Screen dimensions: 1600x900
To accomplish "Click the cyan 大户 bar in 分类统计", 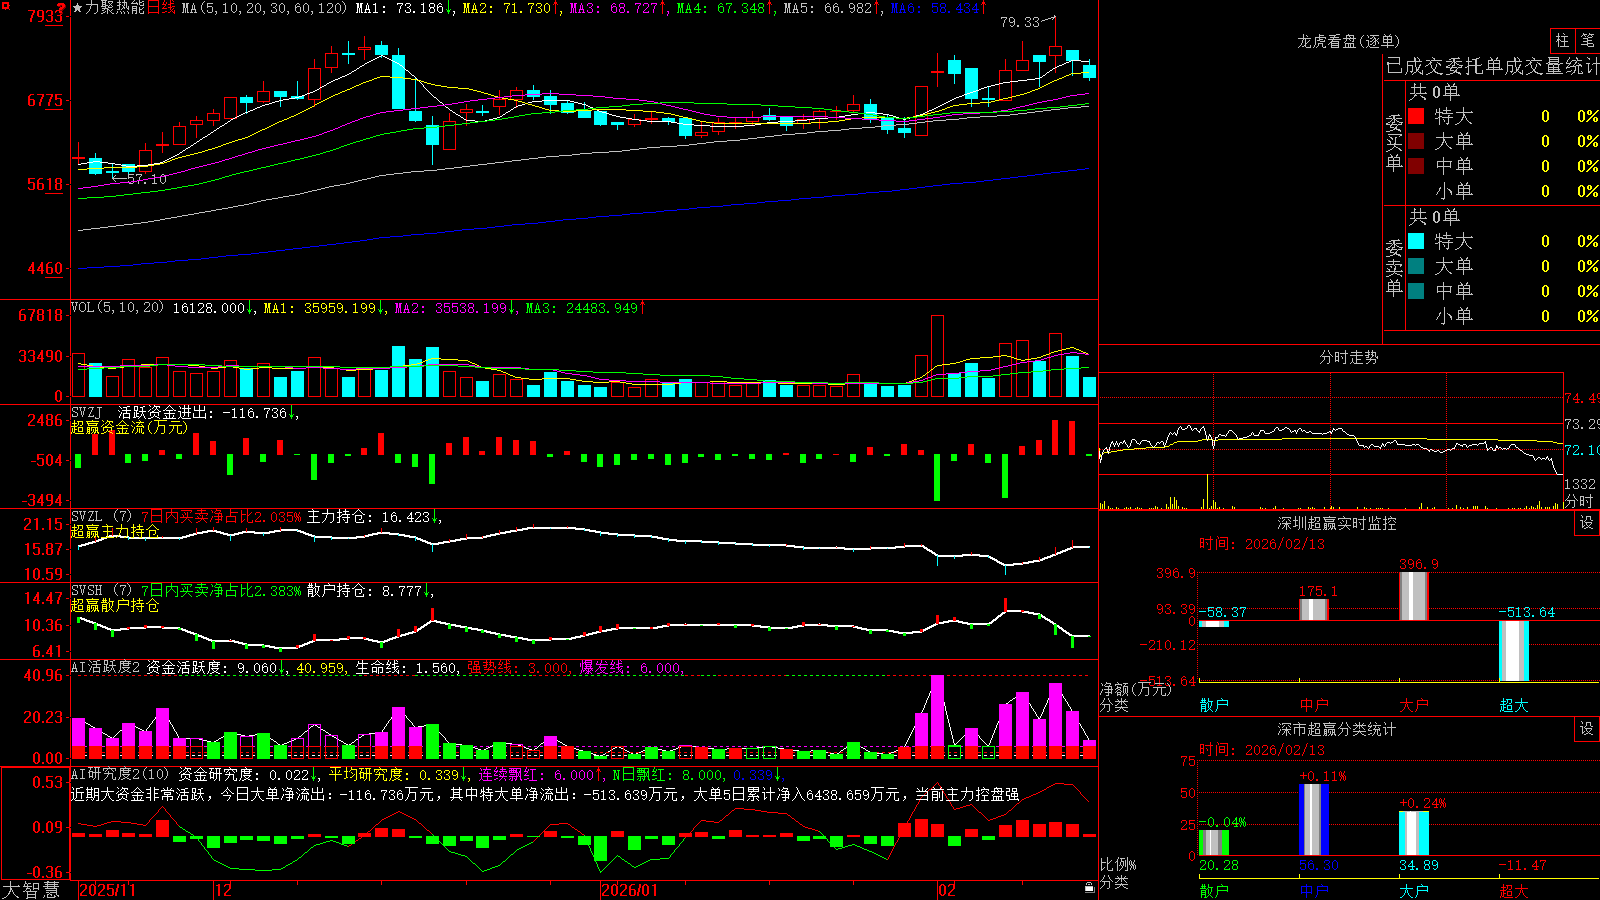I will coord(1414,833).
